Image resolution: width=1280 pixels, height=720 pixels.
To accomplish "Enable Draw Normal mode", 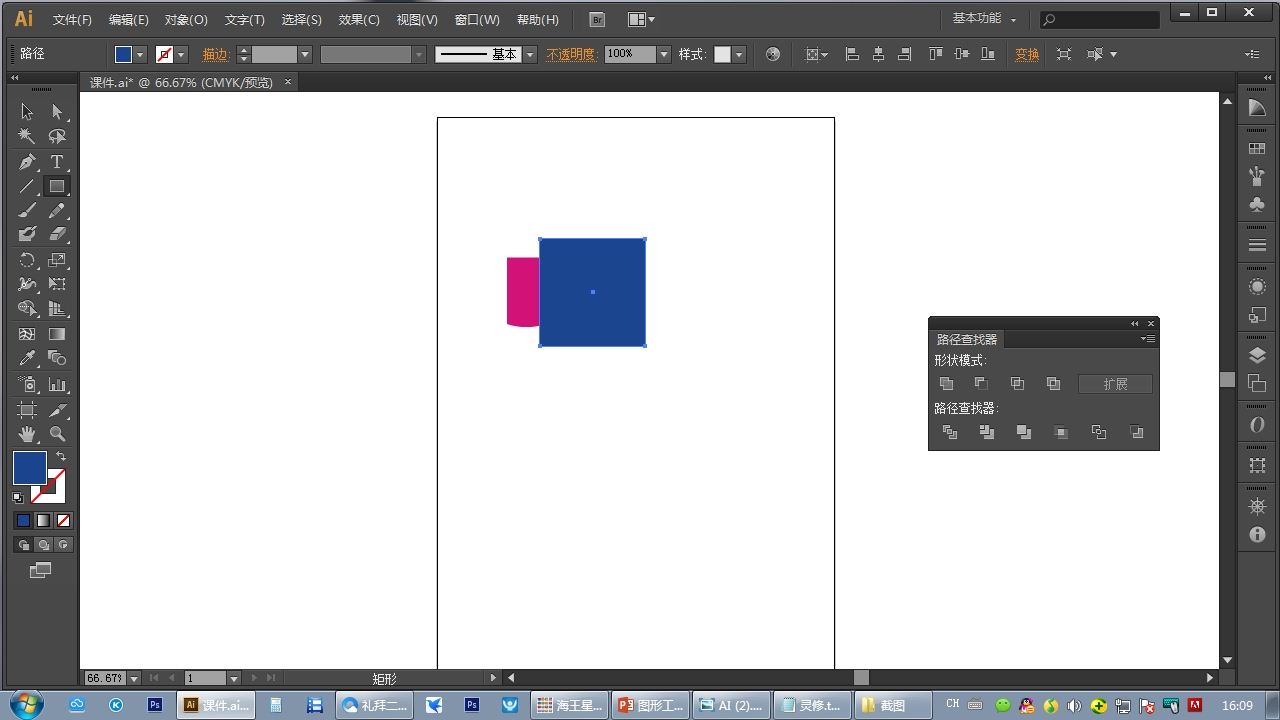I will [x=23, y=545].
